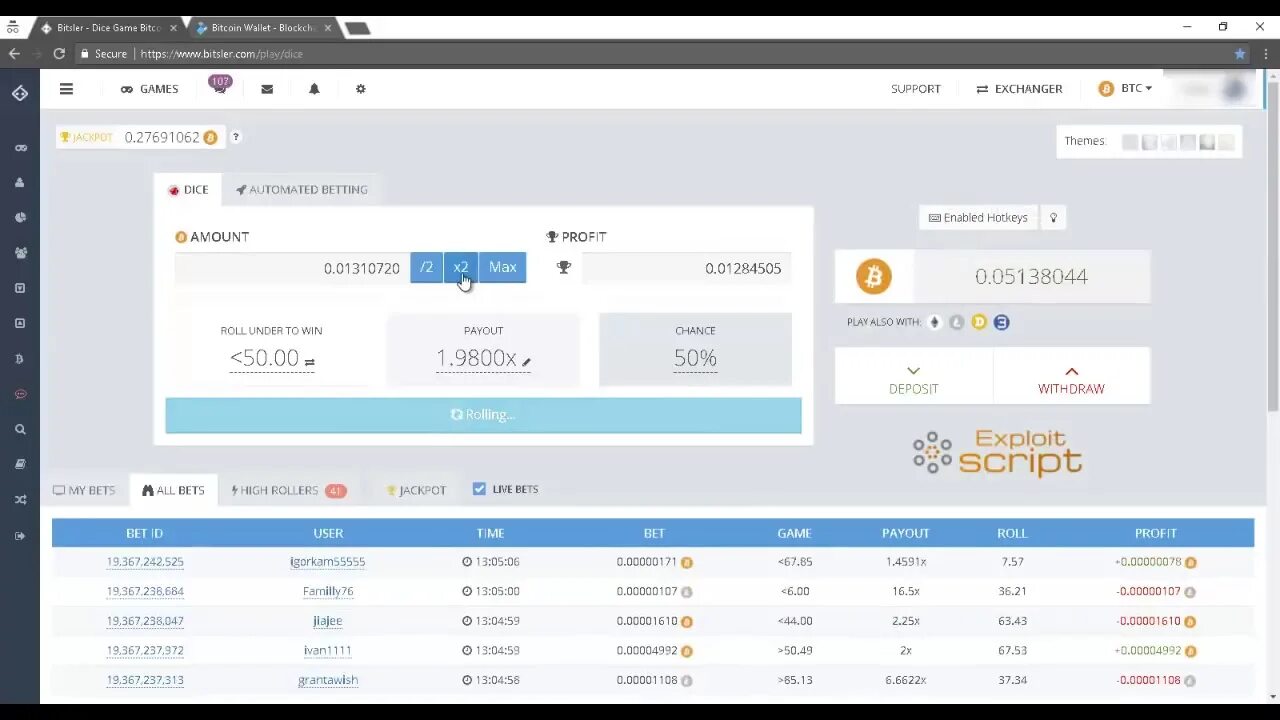Click the pie chart statistics icon in sidebar
Image resolution: width=1280 pixels, height=720 pixels.
click(x=20, y=218)
